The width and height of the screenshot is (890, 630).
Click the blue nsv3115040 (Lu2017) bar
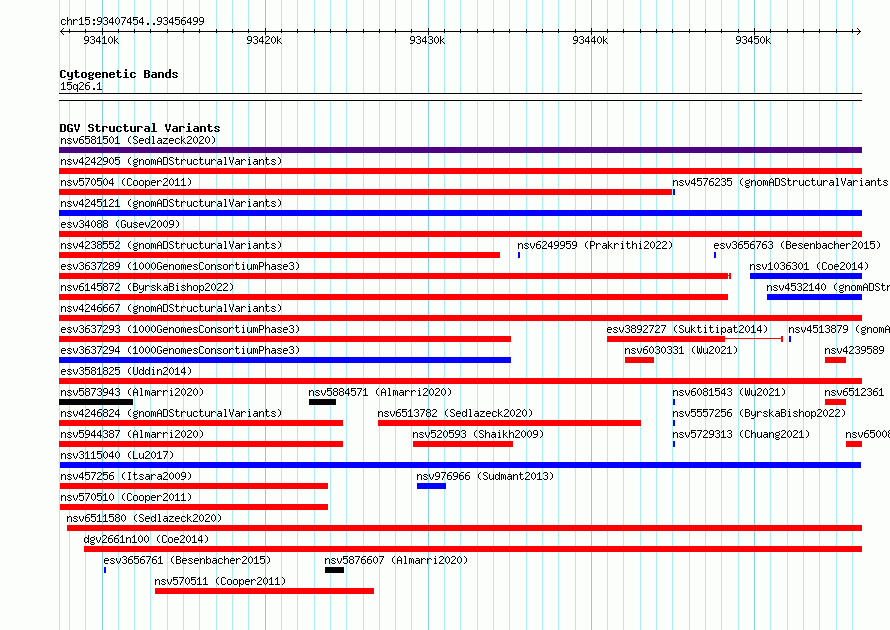pyautogui.click(x=460, y=465)
